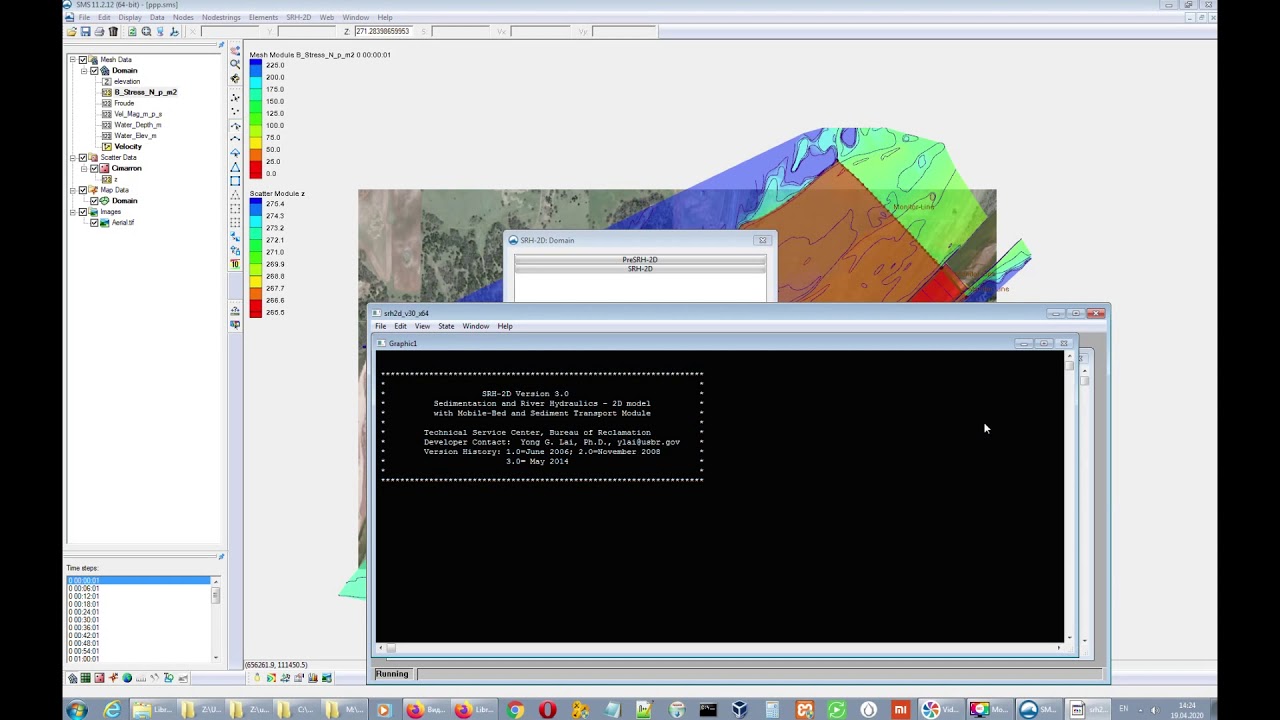Click the red '10' tool icon
This screenshot has height=720, width=1280.
click(x=235, y=264)
